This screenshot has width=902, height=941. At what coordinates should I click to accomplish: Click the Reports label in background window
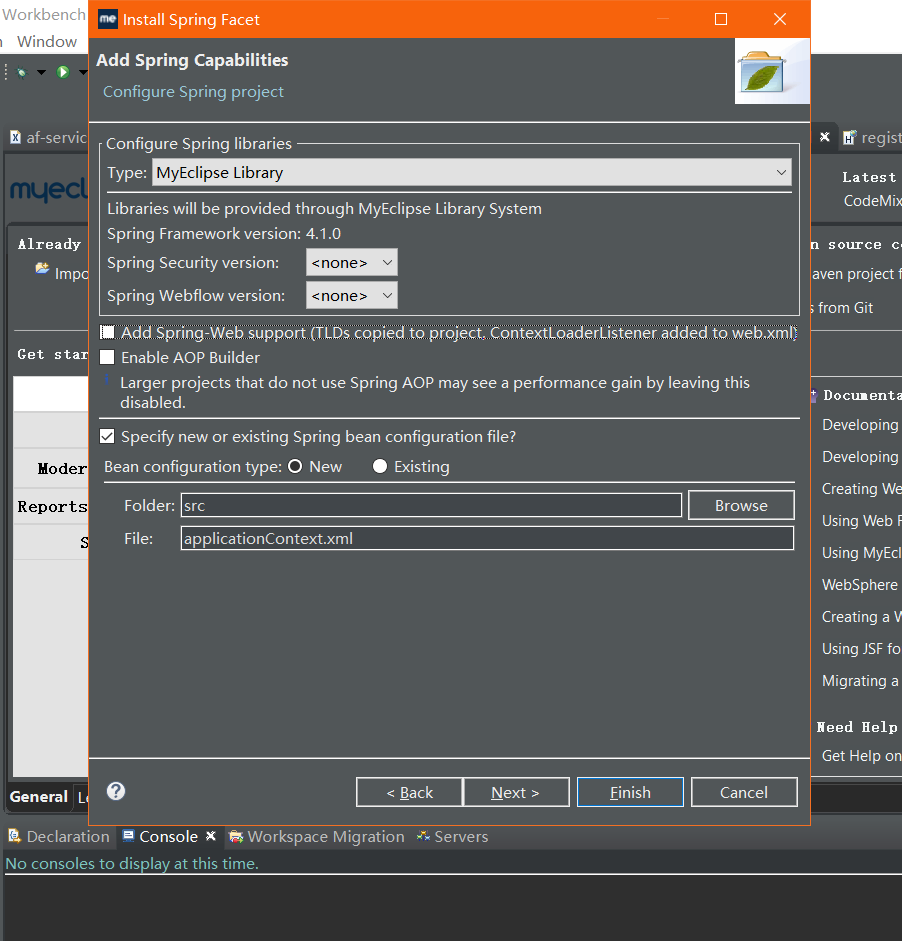[x=52, y=507]
